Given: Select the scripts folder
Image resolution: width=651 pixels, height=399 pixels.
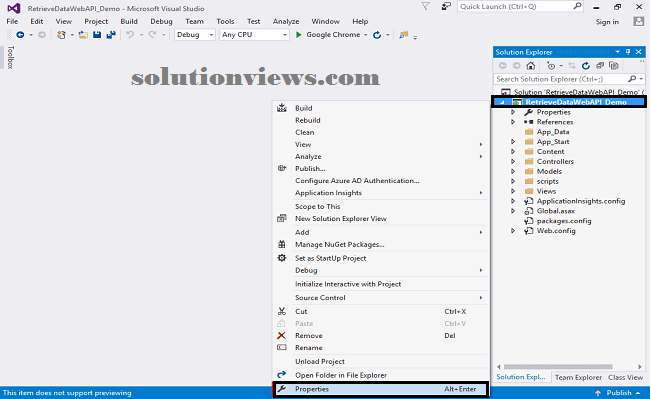Looking at the screenshot, I should coord(547,181).
